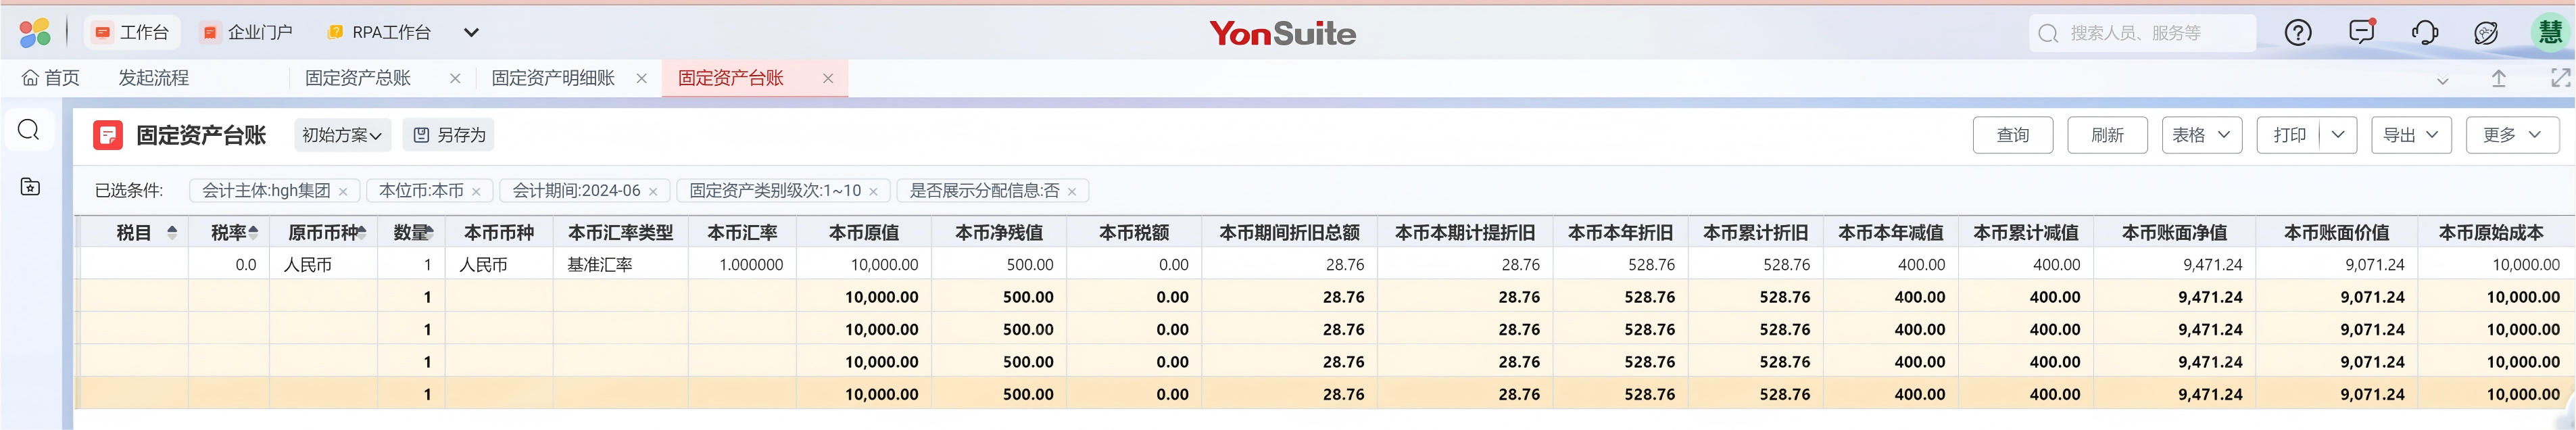Click the 刷新 button
Screen dimensions: 2576x430
[2107, 135]
